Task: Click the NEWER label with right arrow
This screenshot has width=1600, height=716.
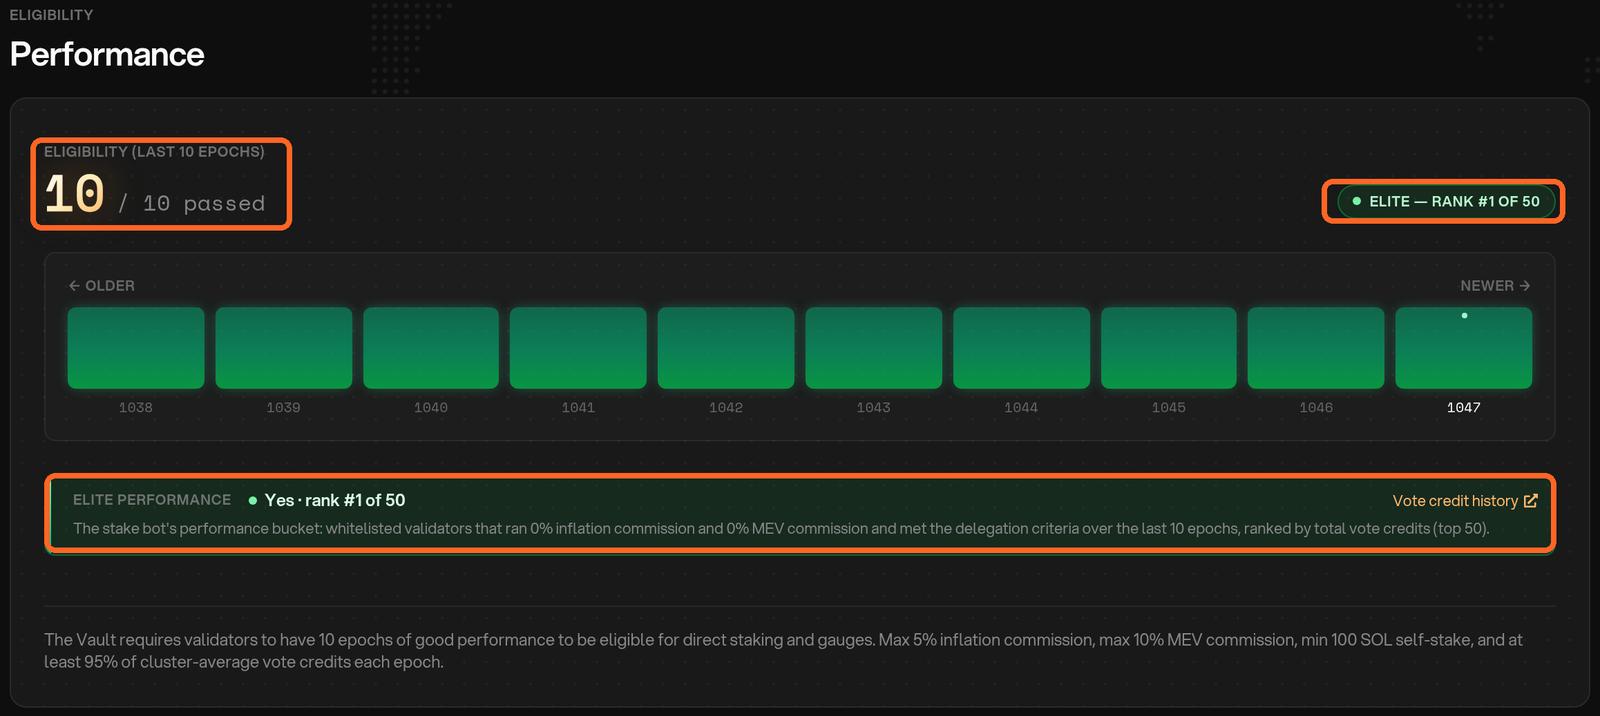Action: coord(1495,286)
